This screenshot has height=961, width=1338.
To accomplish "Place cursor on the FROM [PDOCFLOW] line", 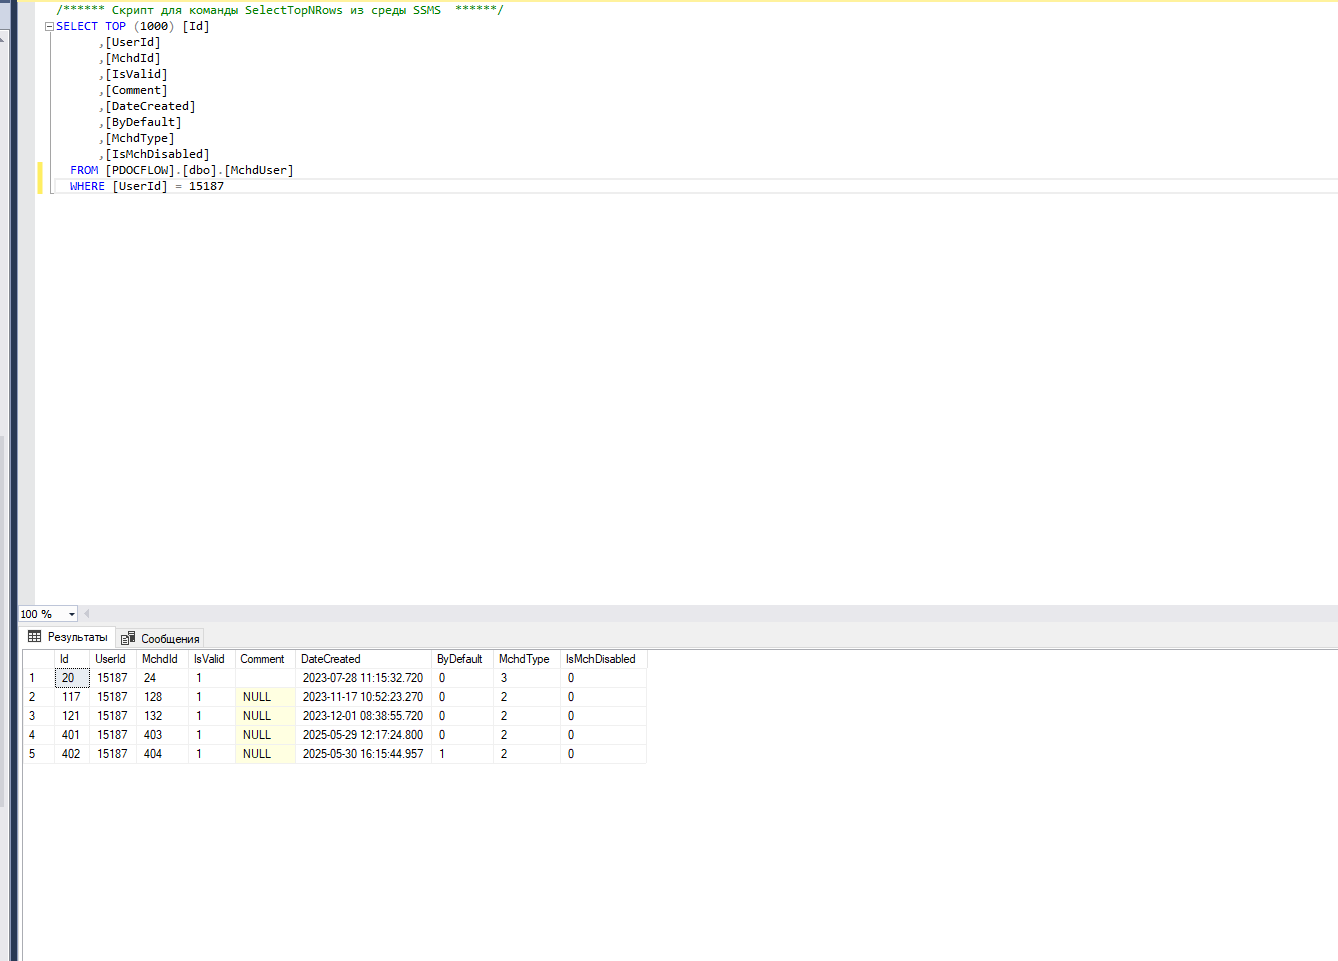I will tap(182, 170).
